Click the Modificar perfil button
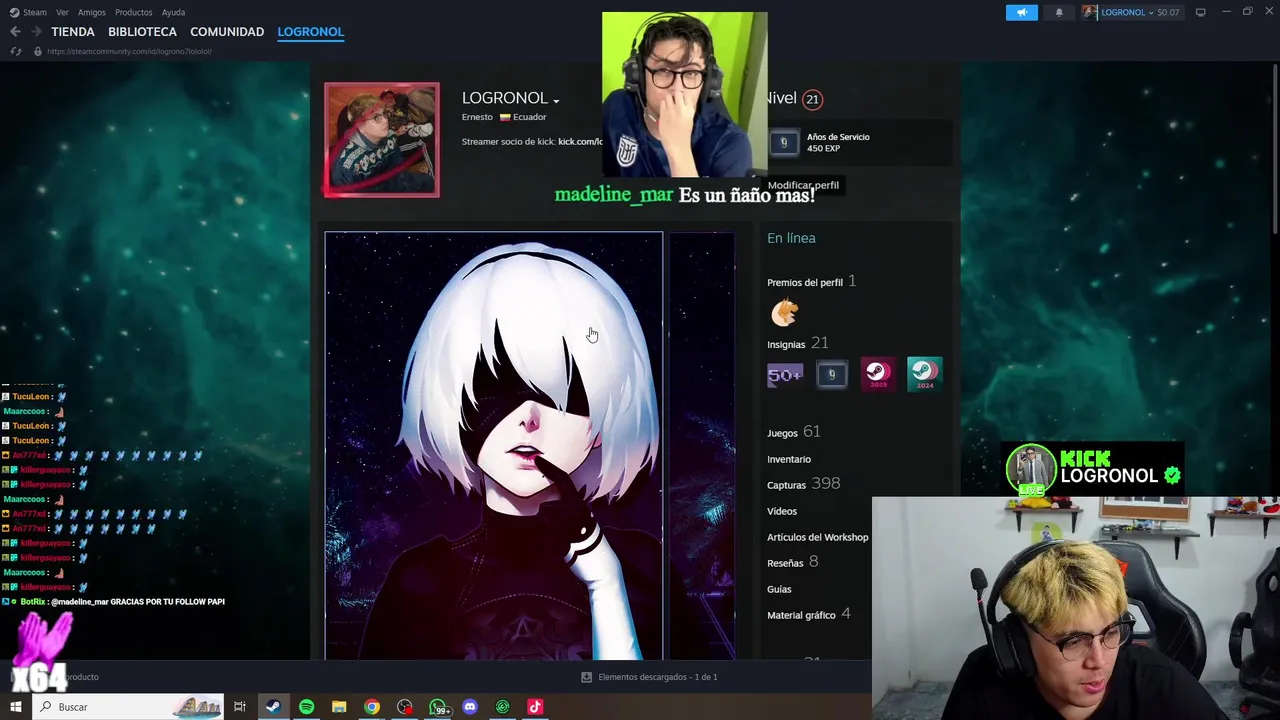The image size is (1280, 720). pos(803,185)
